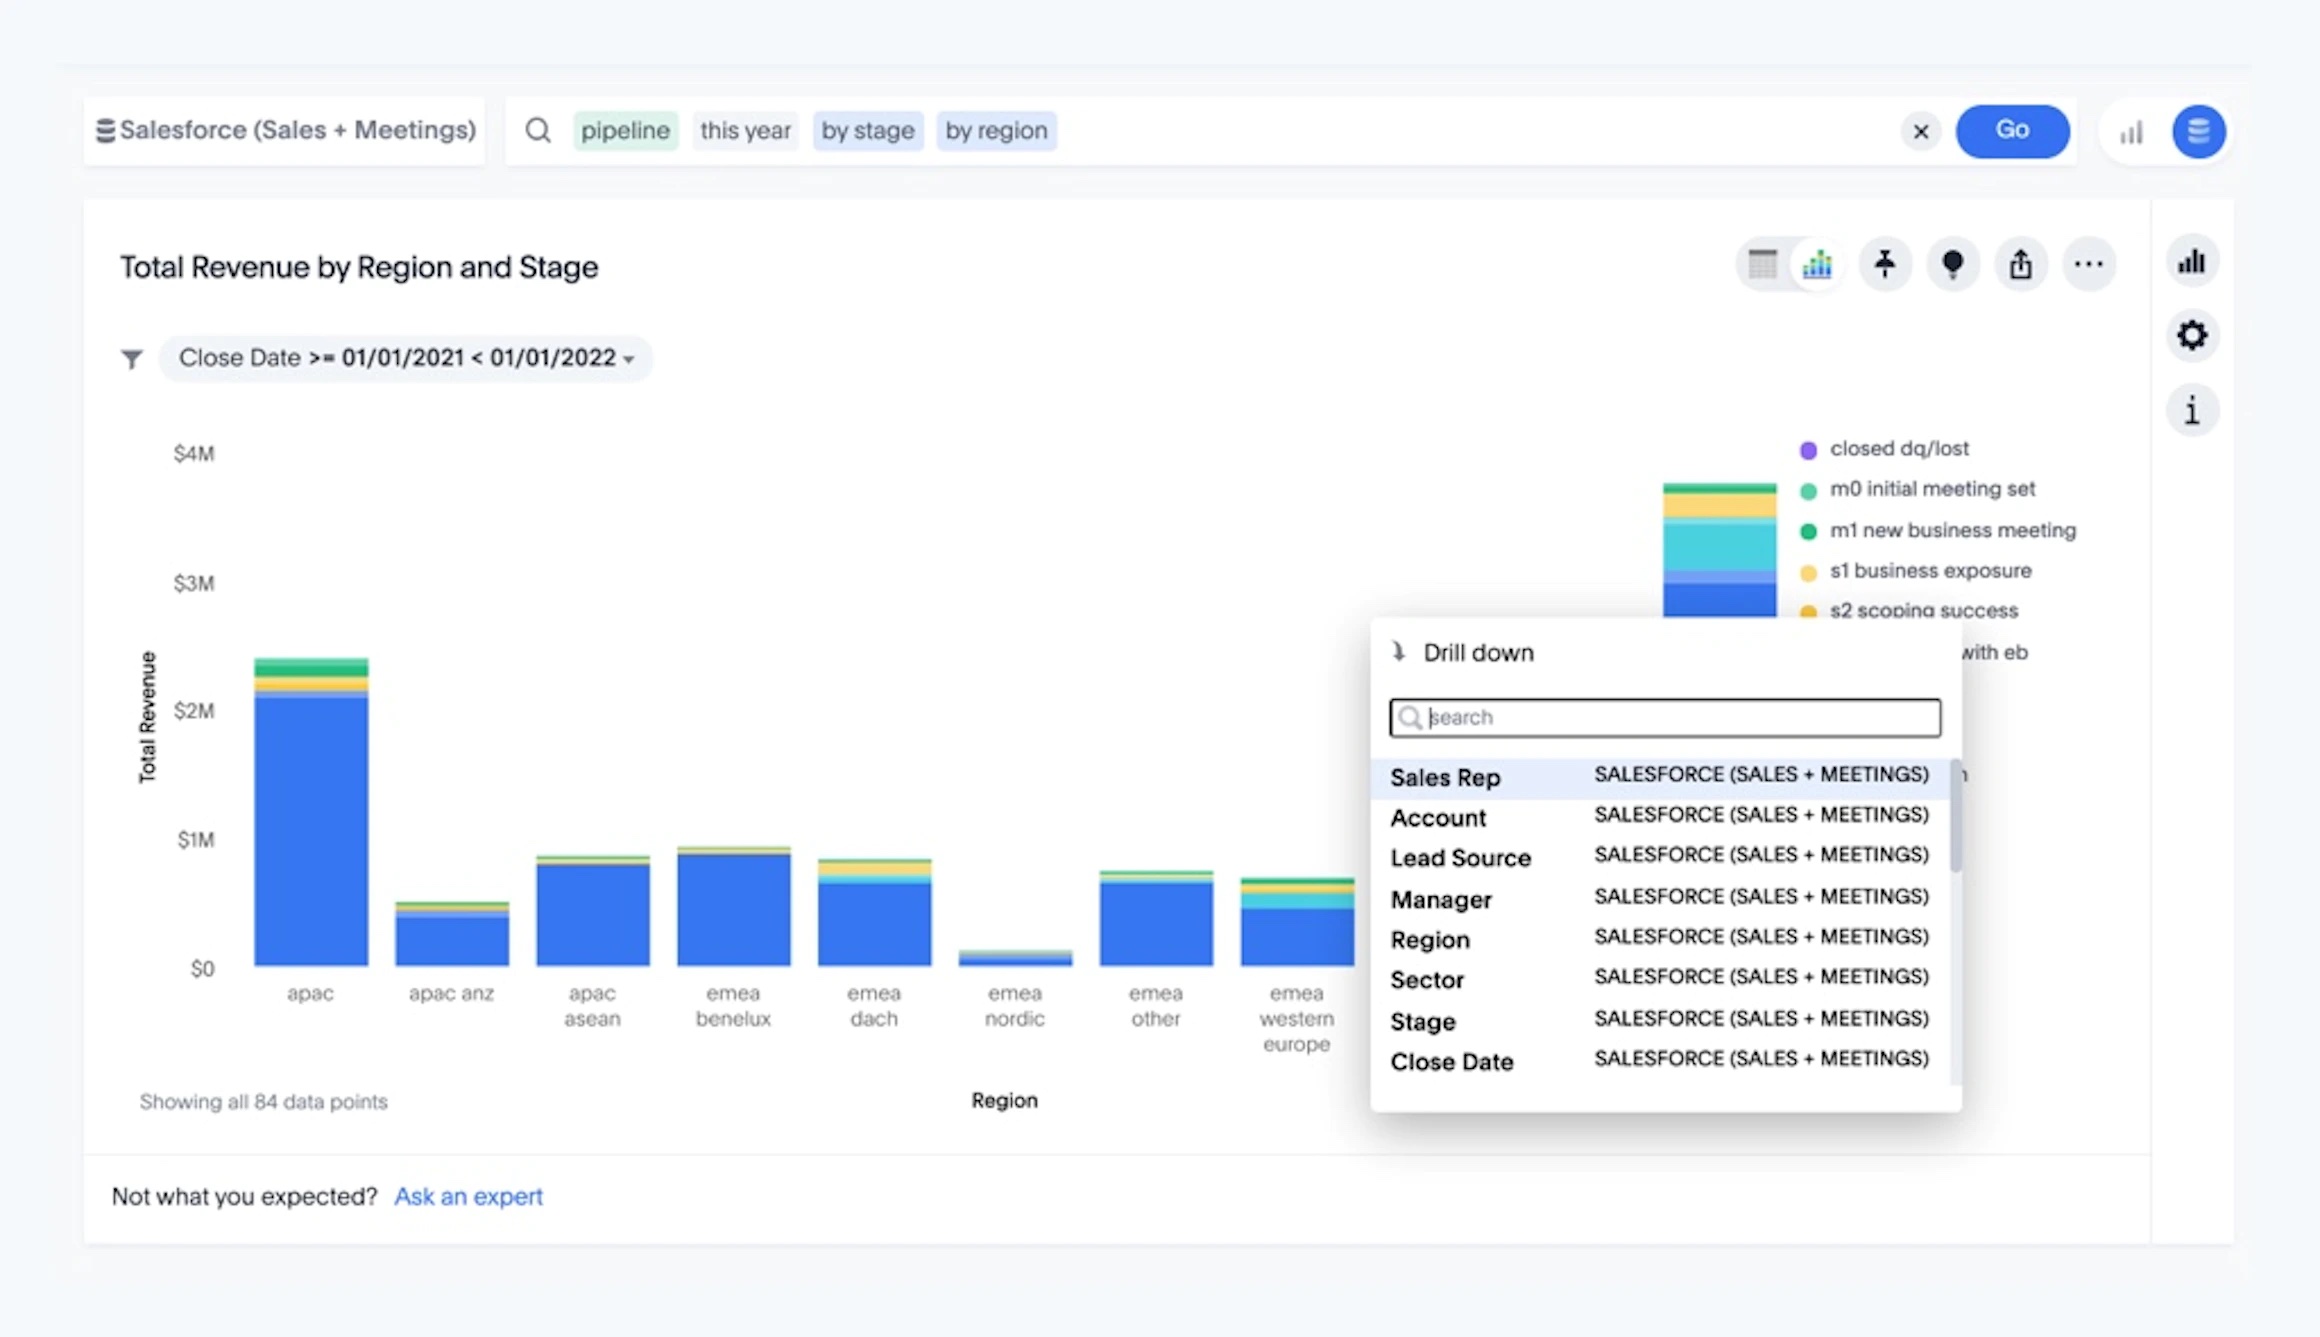Click the share answer icon

pos(2021,265)
